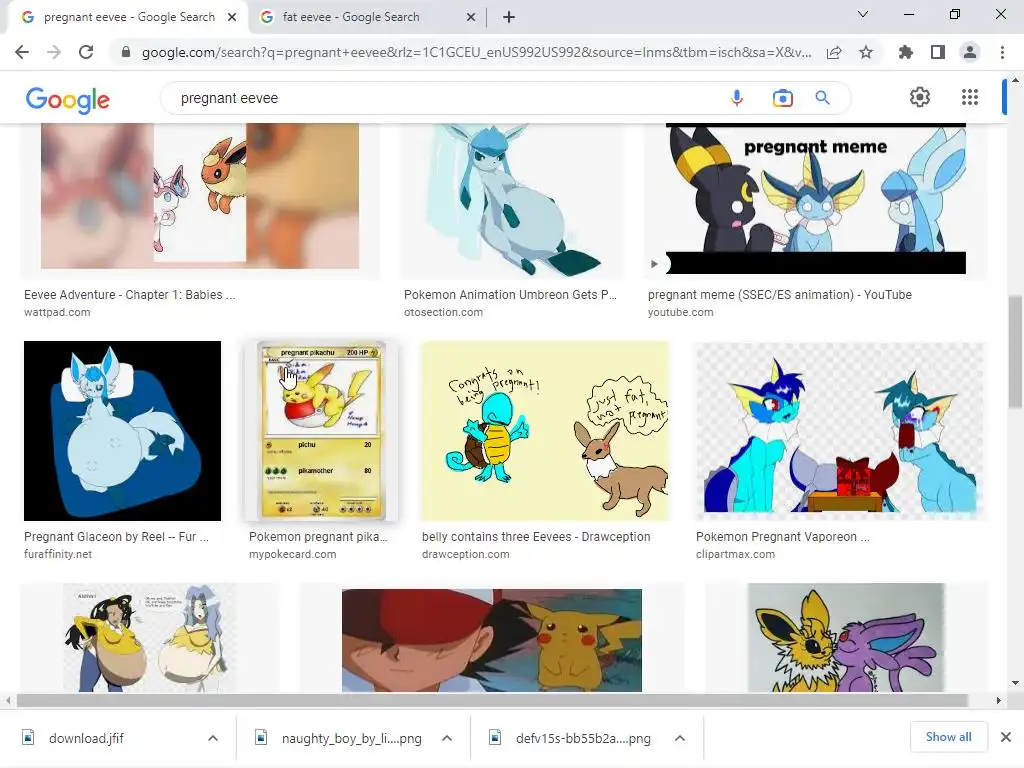Click 'Show all' downloads button
The width and height of the screenshot is (1024, 768).
point(948,737)
